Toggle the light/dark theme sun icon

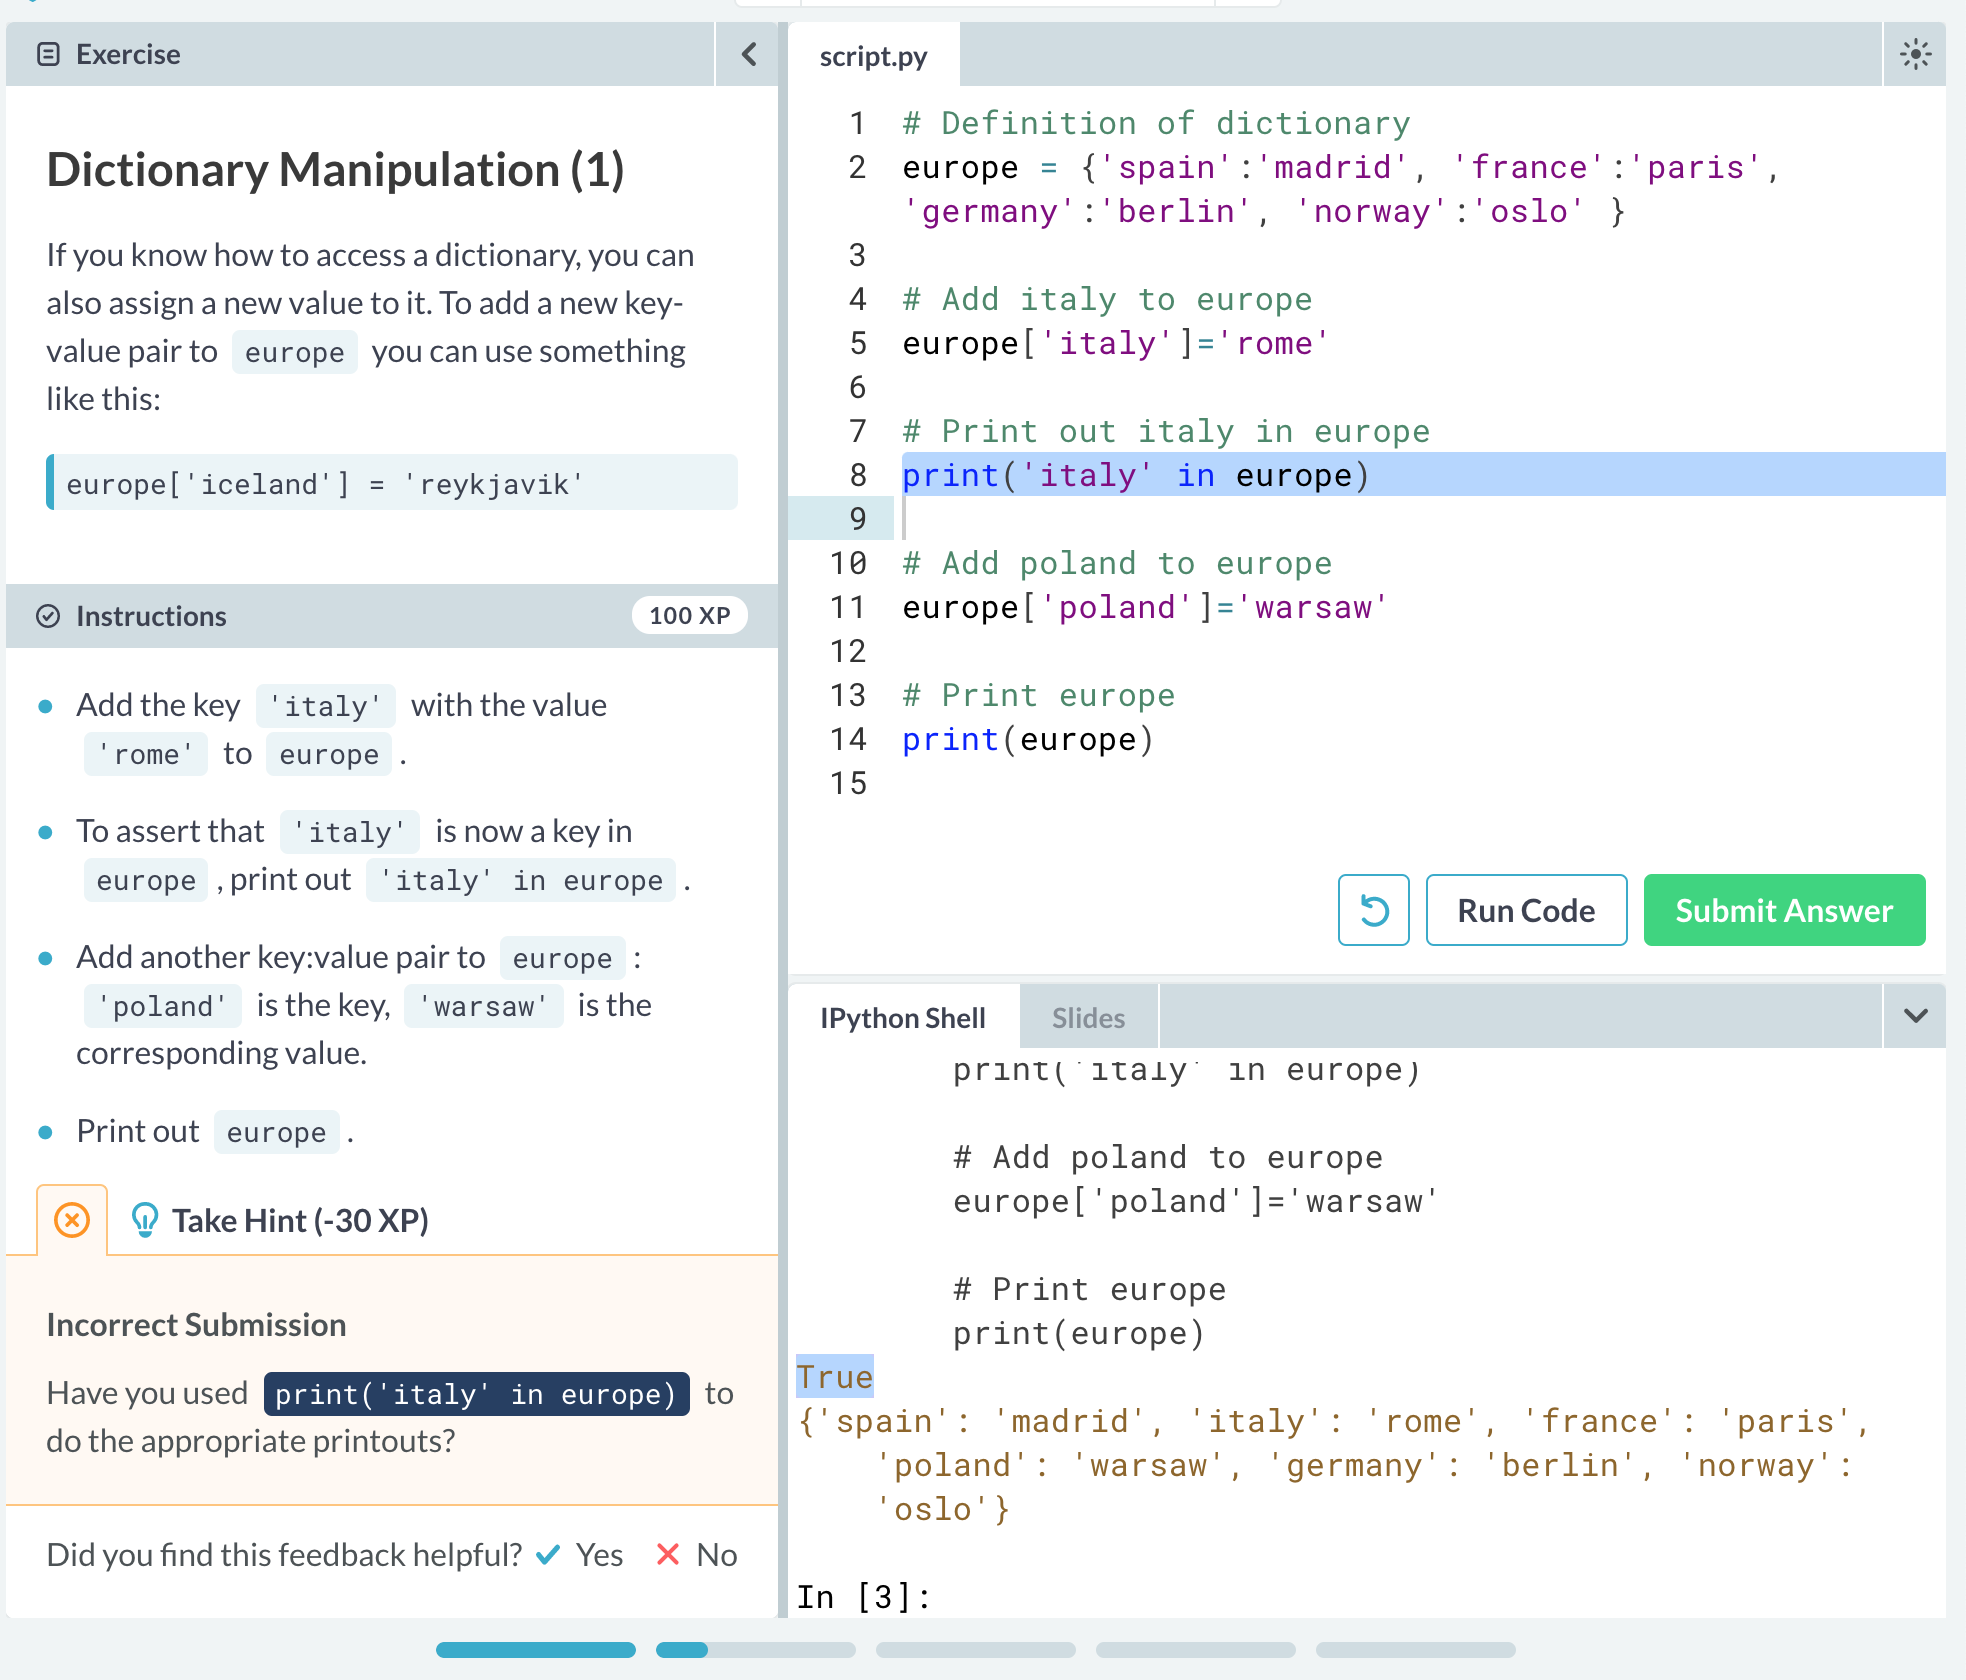(x=1914, y=54)
